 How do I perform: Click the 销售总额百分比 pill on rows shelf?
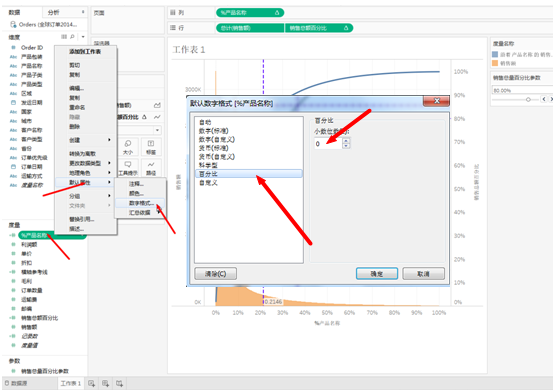pos(319,28)
